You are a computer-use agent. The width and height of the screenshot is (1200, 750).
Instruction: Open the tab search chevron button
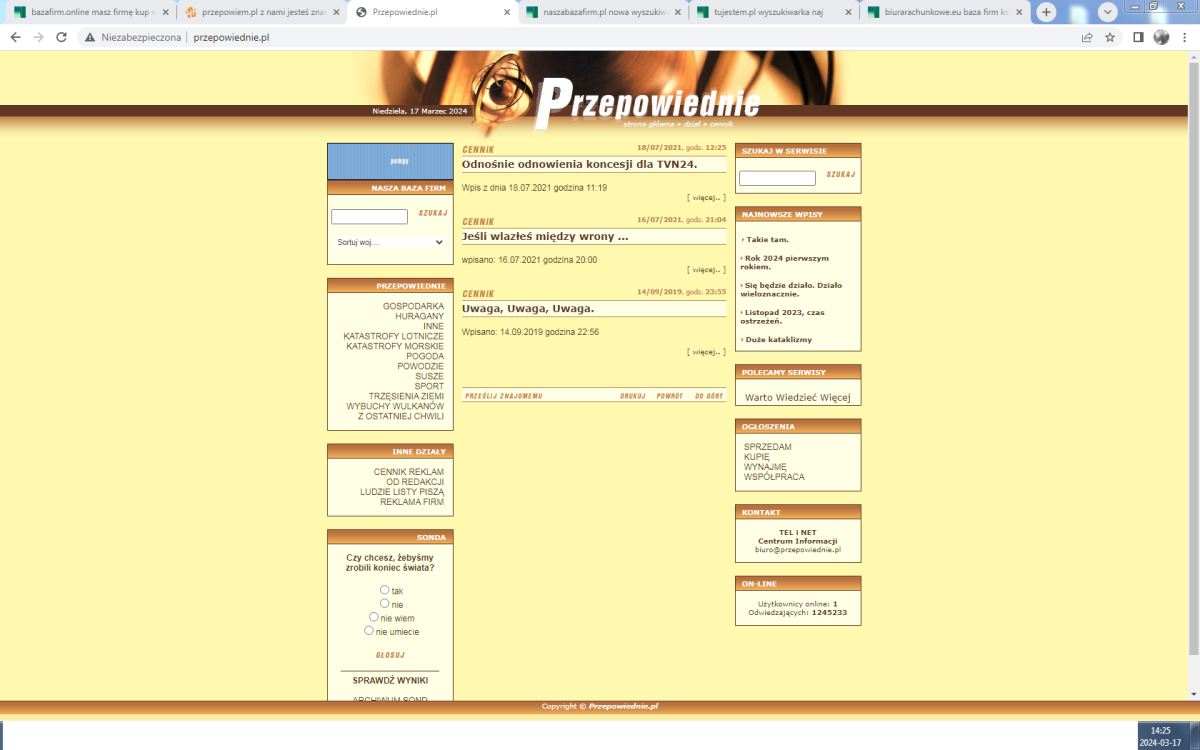click(1108, 12)
